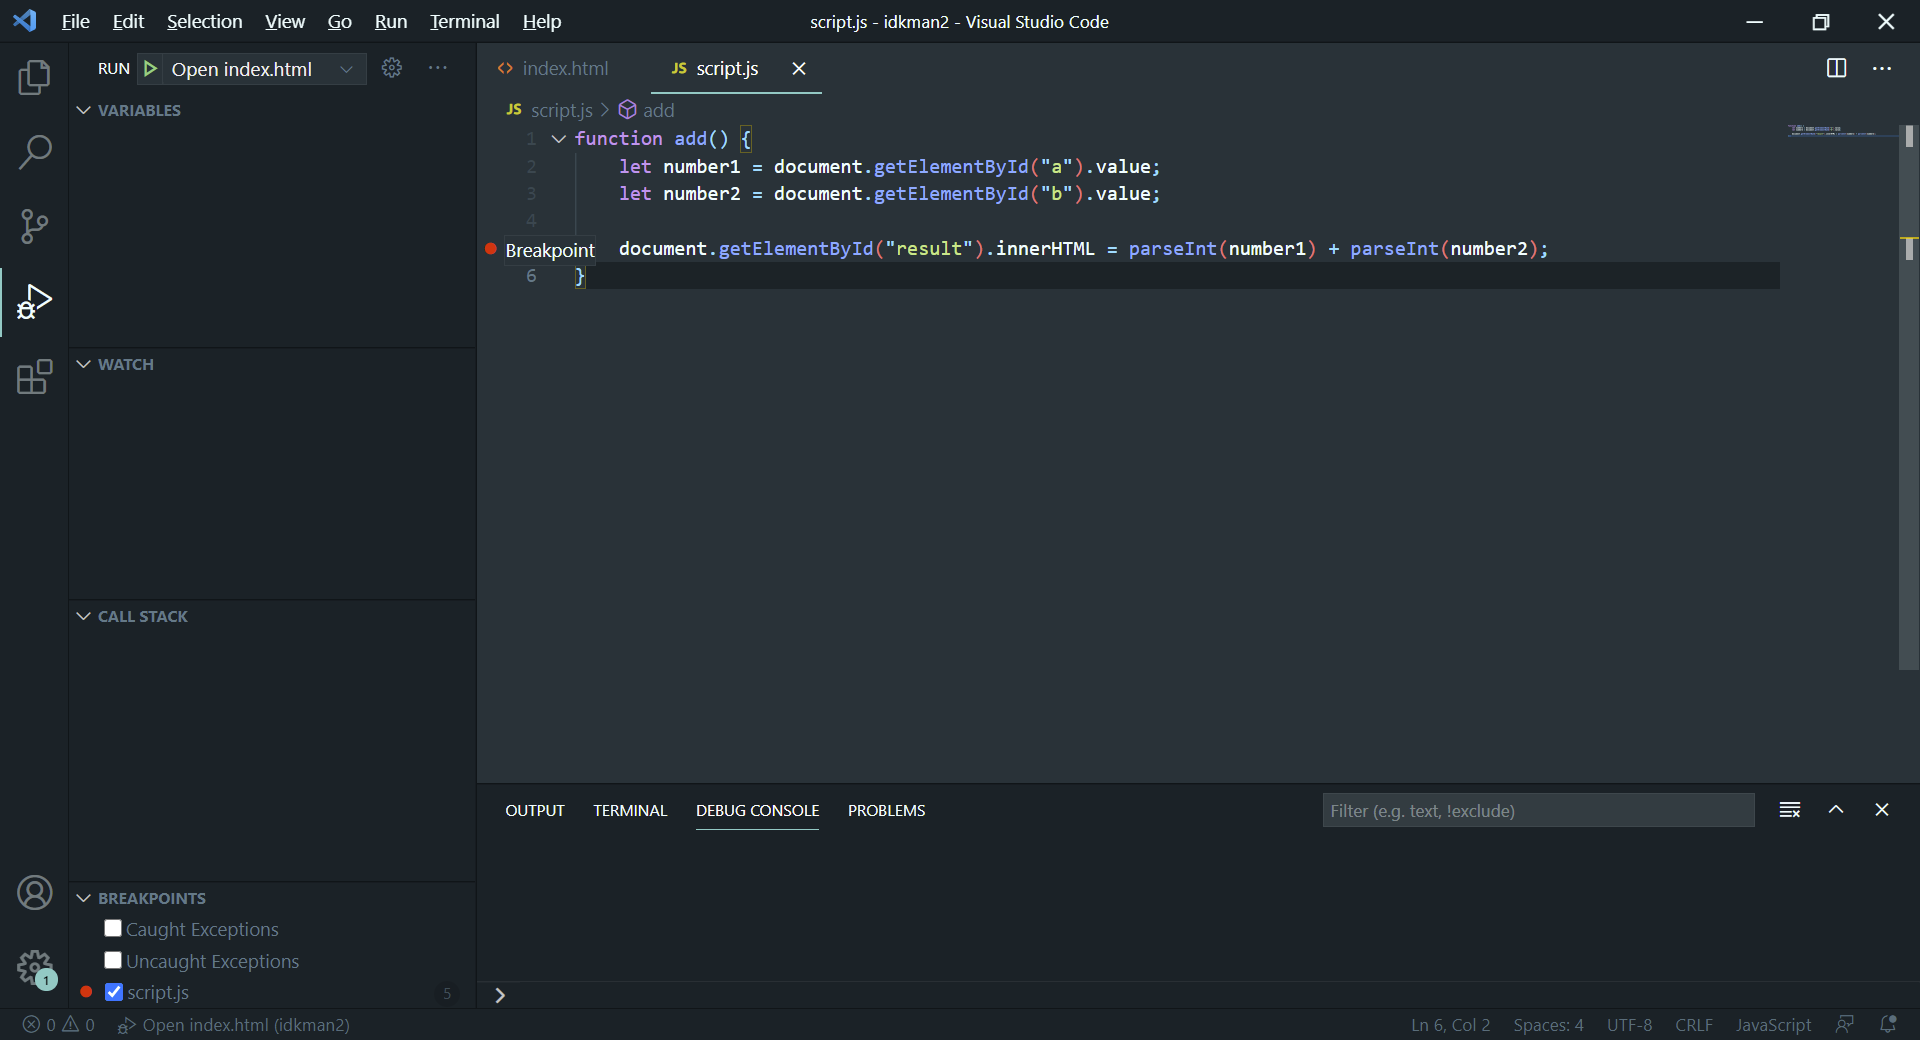The width and height of the screenshot is (1920, 1040).
Task: Open the notifications bell in status bar
Action: click(x=1889, y=1025)
